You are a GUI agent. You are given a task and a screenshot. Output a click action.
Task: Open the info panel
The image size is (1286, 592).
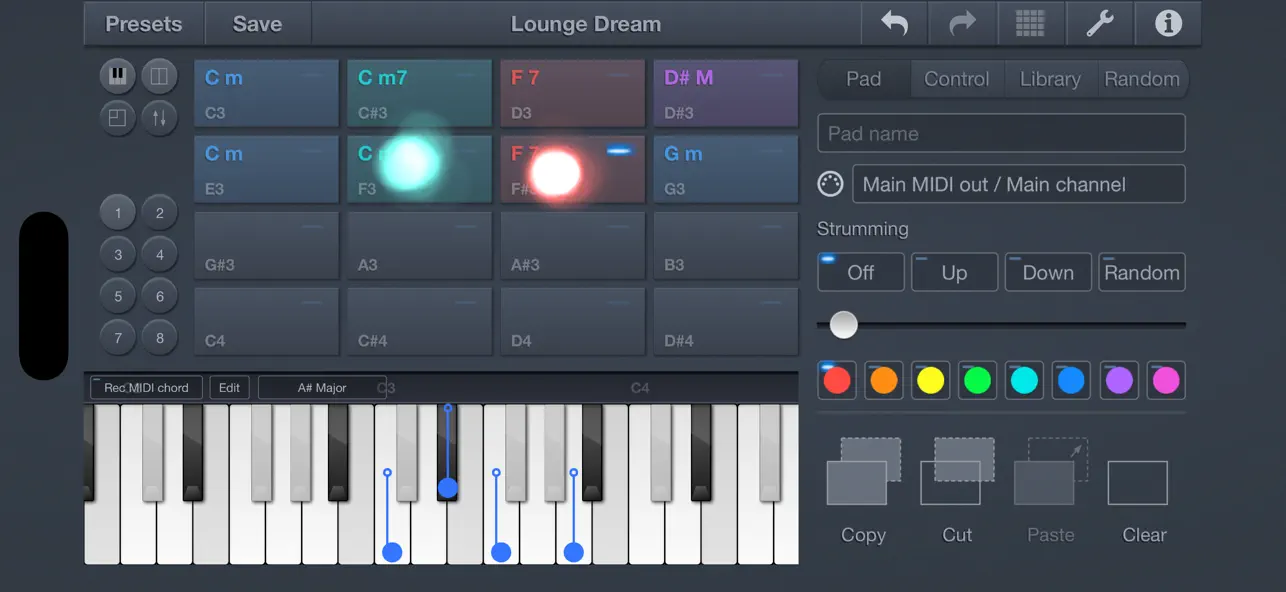[1167, 23]
